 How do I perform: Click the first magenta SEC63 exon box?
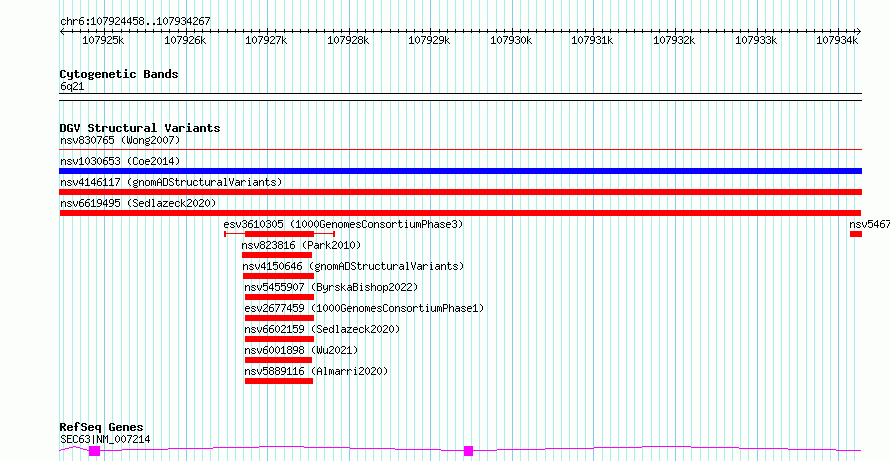[x=94, y=451]
